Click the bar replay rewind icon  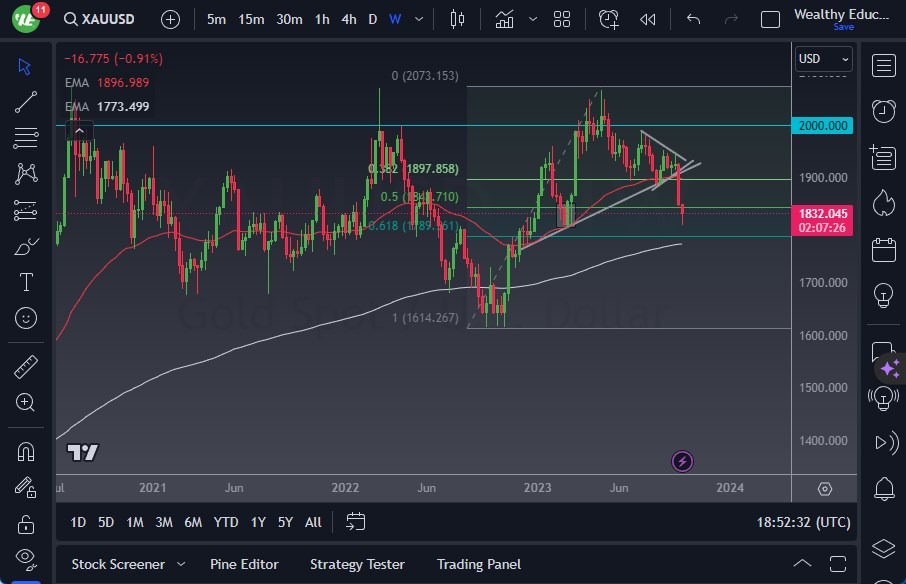[x=648, y=19]
